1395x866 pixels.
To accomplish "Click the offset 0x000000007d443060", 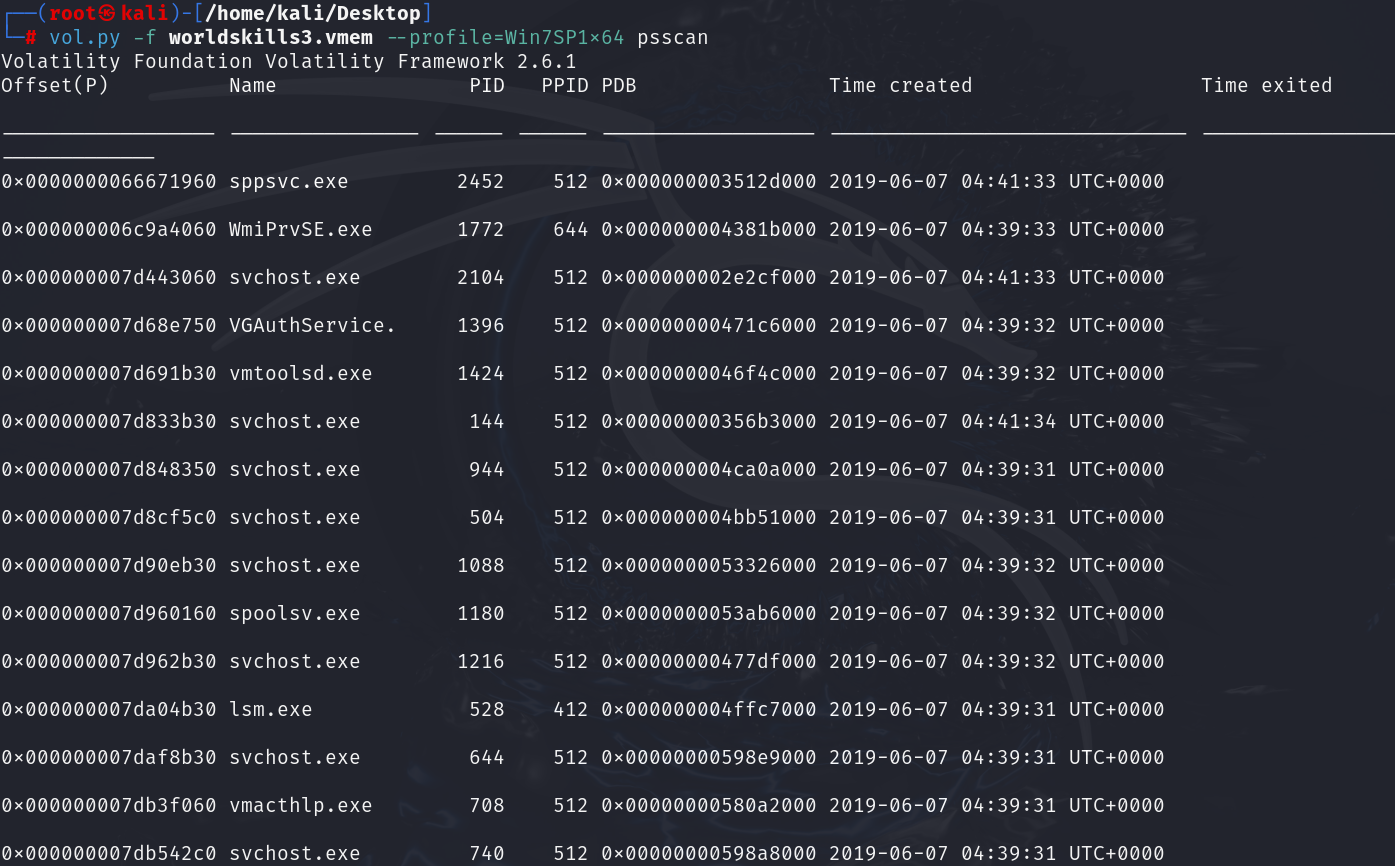I will tap(108, 277).
